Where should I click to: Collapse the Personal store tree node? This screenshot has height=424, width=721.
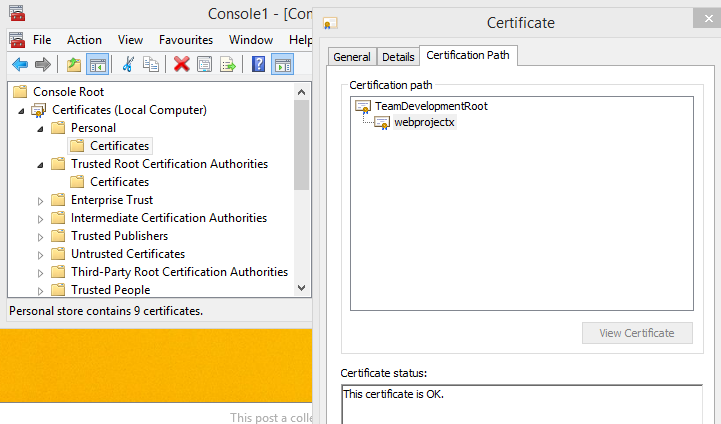click(40, 128)
